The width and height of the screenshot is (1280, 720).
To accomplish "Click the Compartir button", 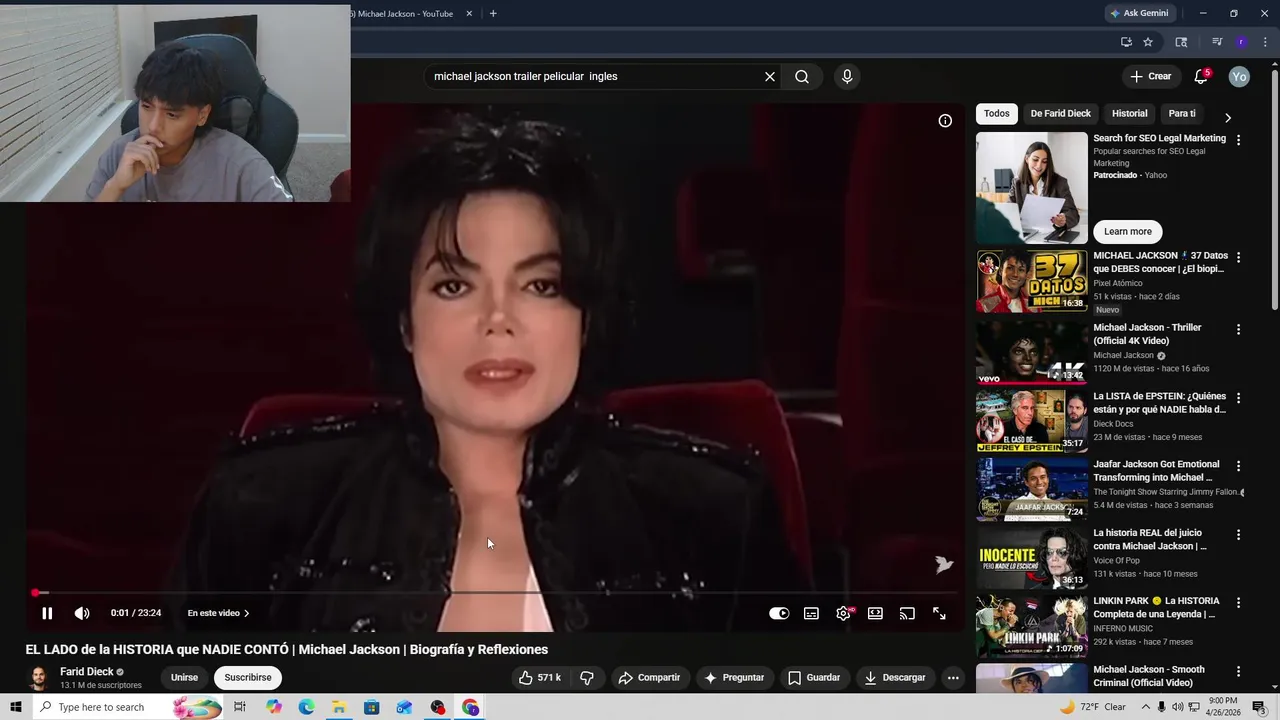I will pyautogui.click(x=649, y=677).
